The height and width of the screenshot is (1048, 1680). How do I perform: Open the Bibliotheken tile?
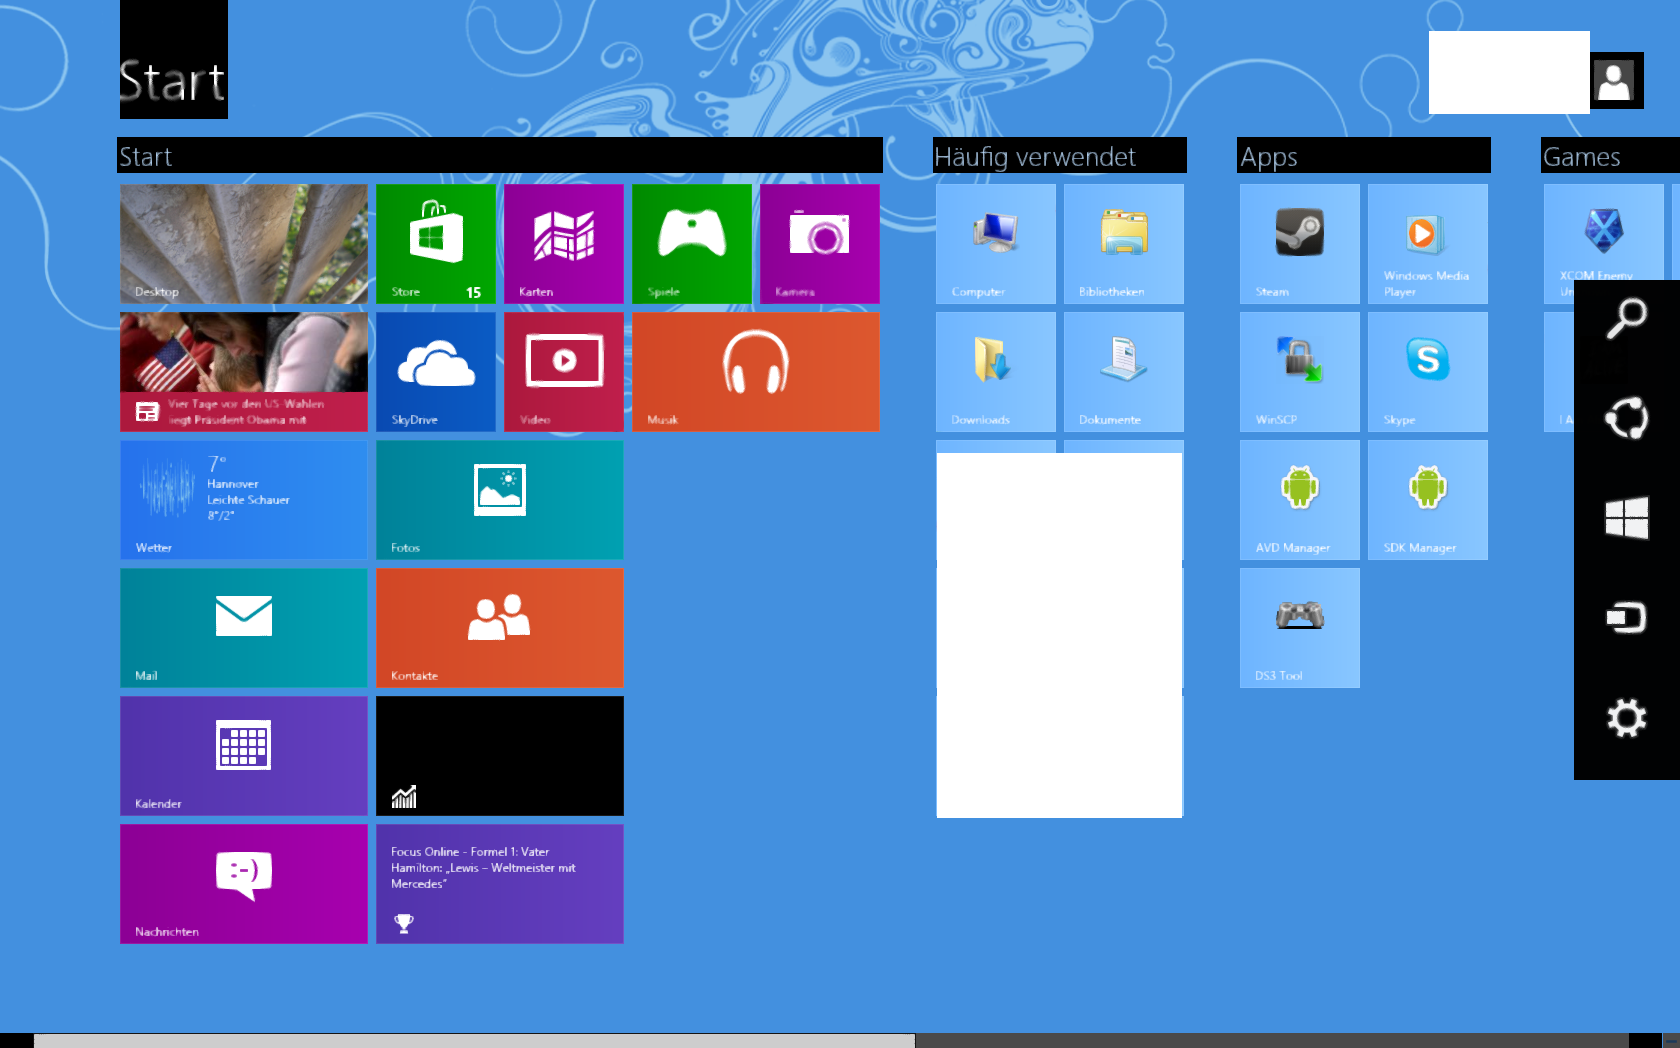coord(1124,244)
